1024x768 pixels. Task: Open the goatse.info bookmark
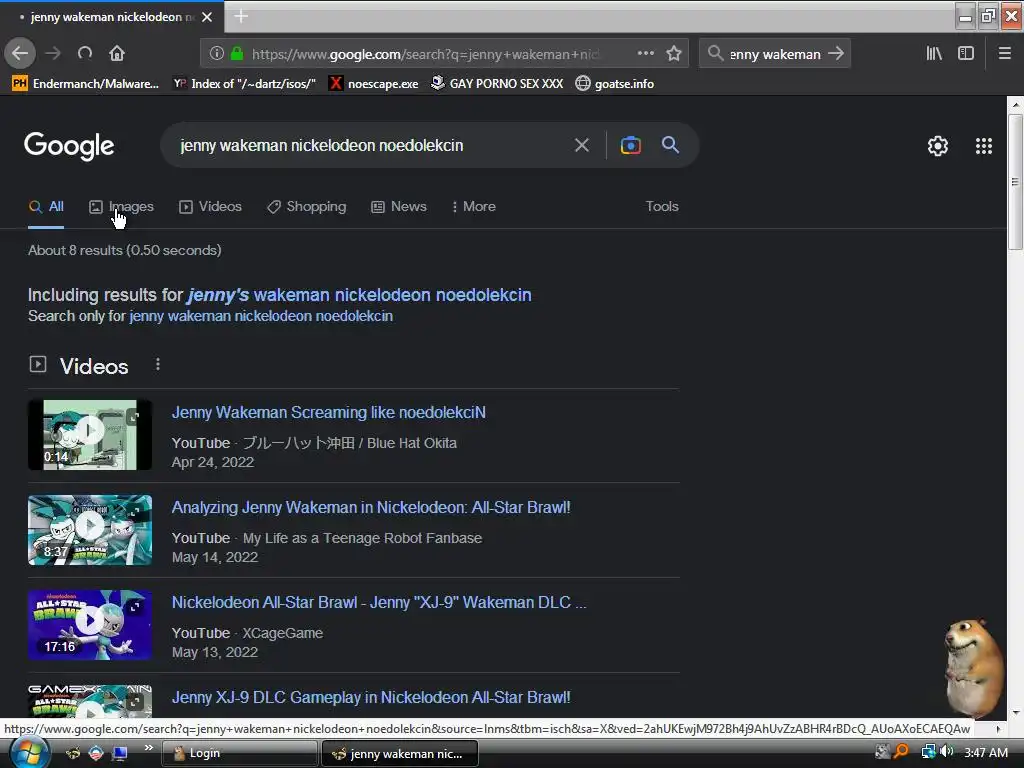click(615, 84)
